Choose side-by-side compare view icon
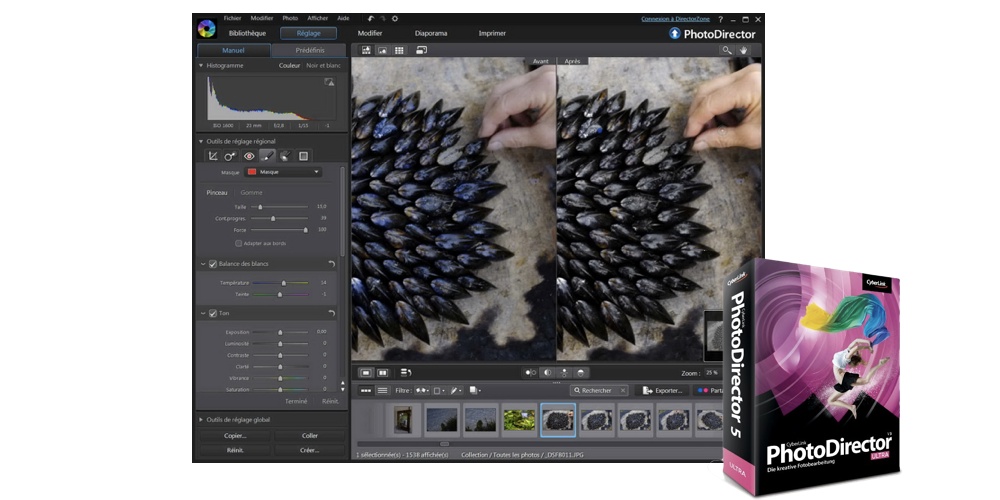 point(383,372)
